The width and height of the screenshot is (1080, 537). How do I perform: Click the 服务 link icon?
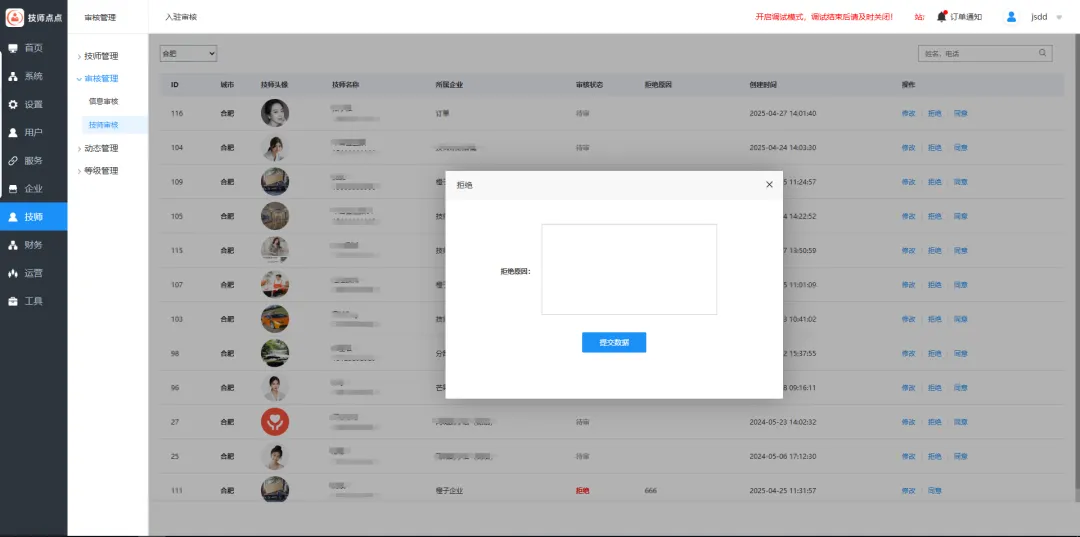point(13,160)
